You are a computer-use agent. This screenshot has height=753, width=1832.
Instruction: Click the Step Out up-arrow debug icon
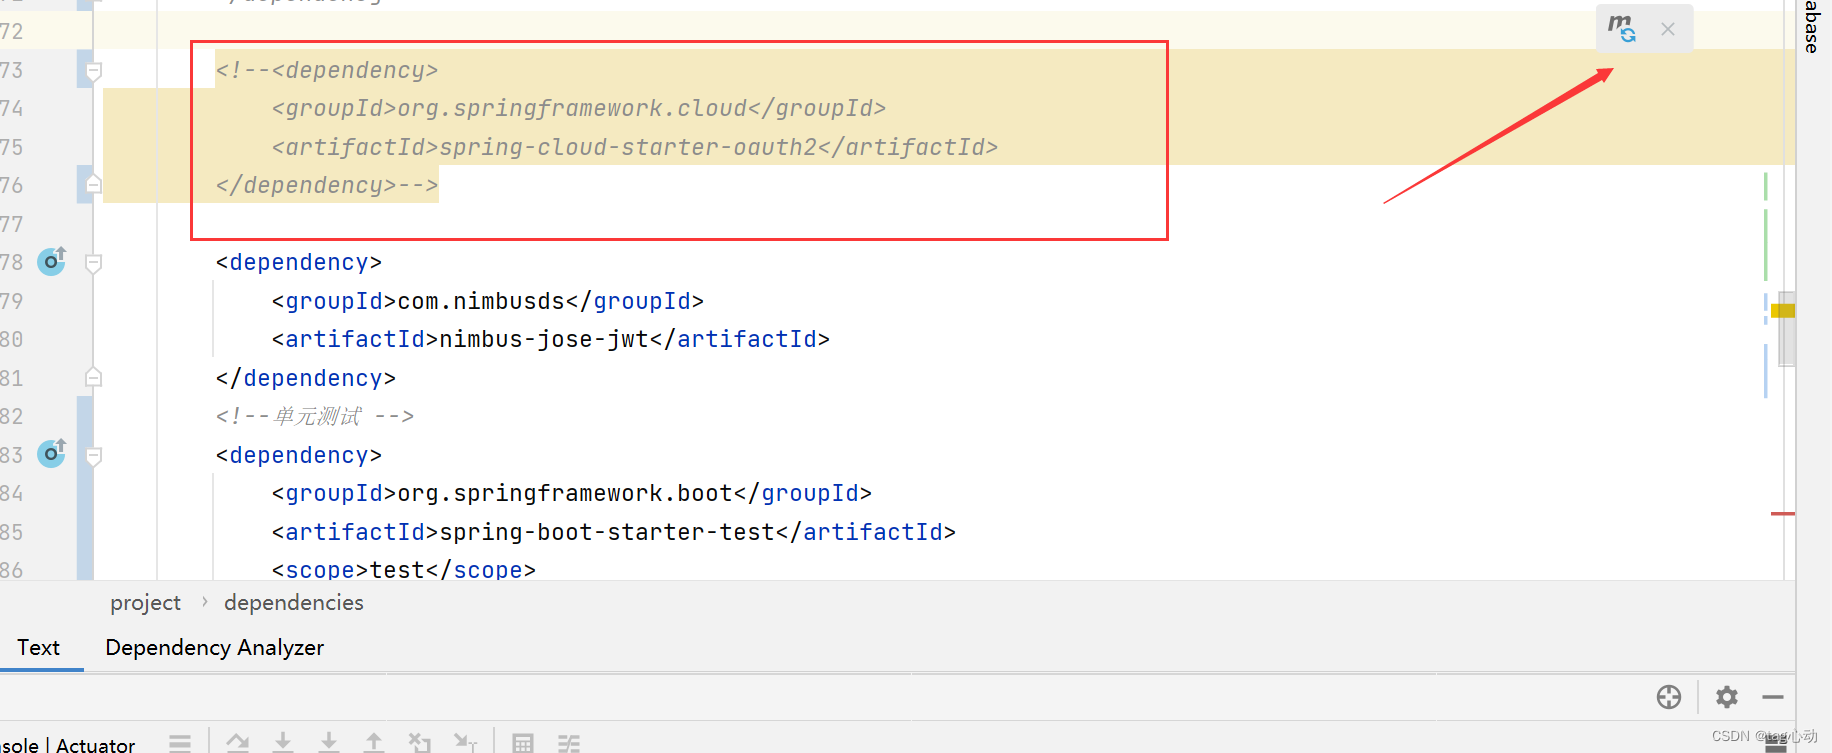(x=374, y=742)
